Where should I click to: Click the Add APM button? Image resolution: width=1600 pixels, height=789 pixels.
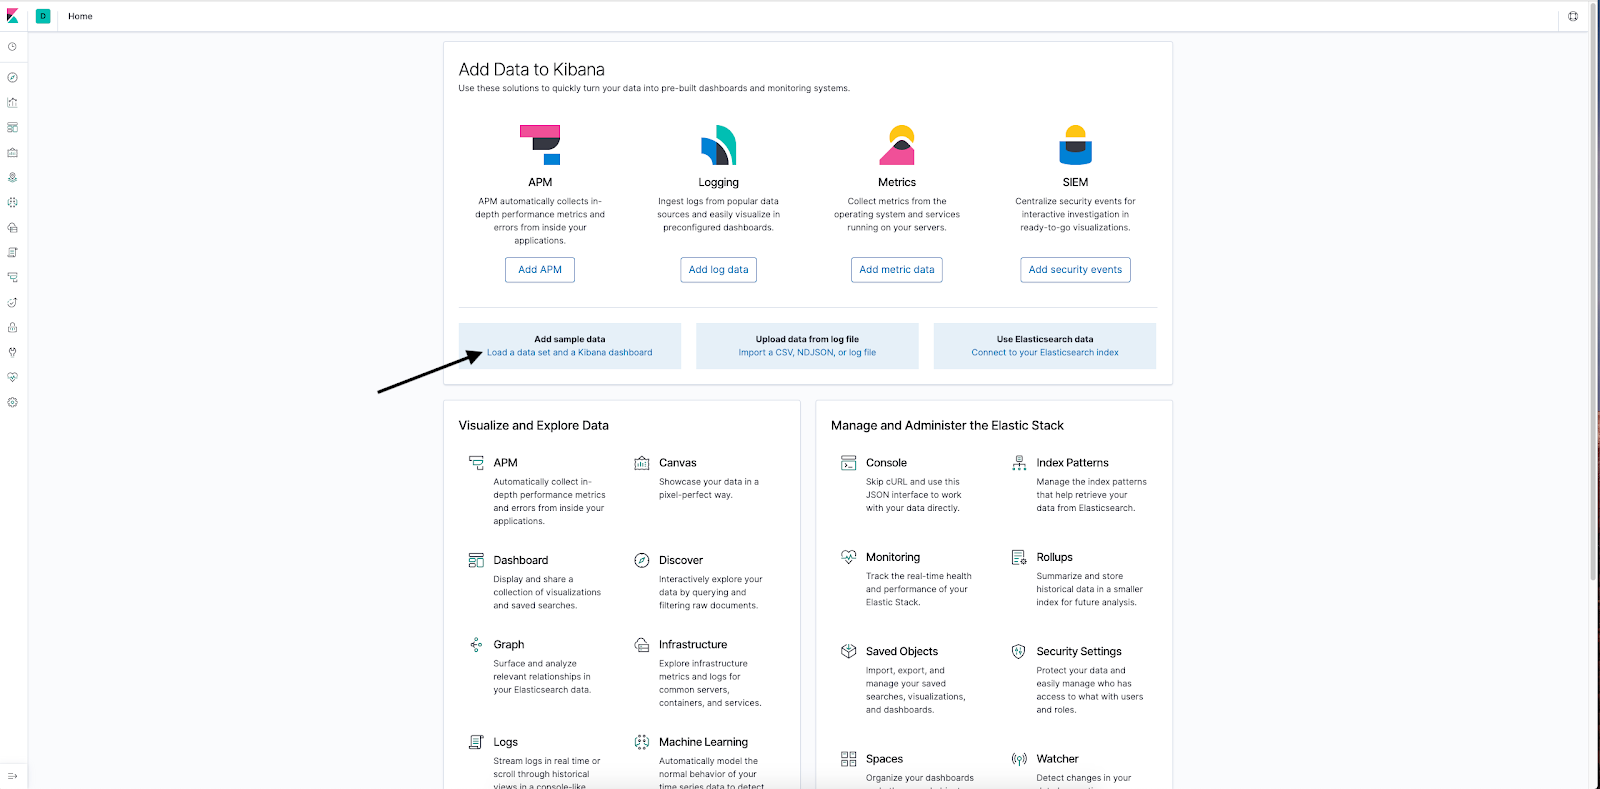click(x=540, y=270)
